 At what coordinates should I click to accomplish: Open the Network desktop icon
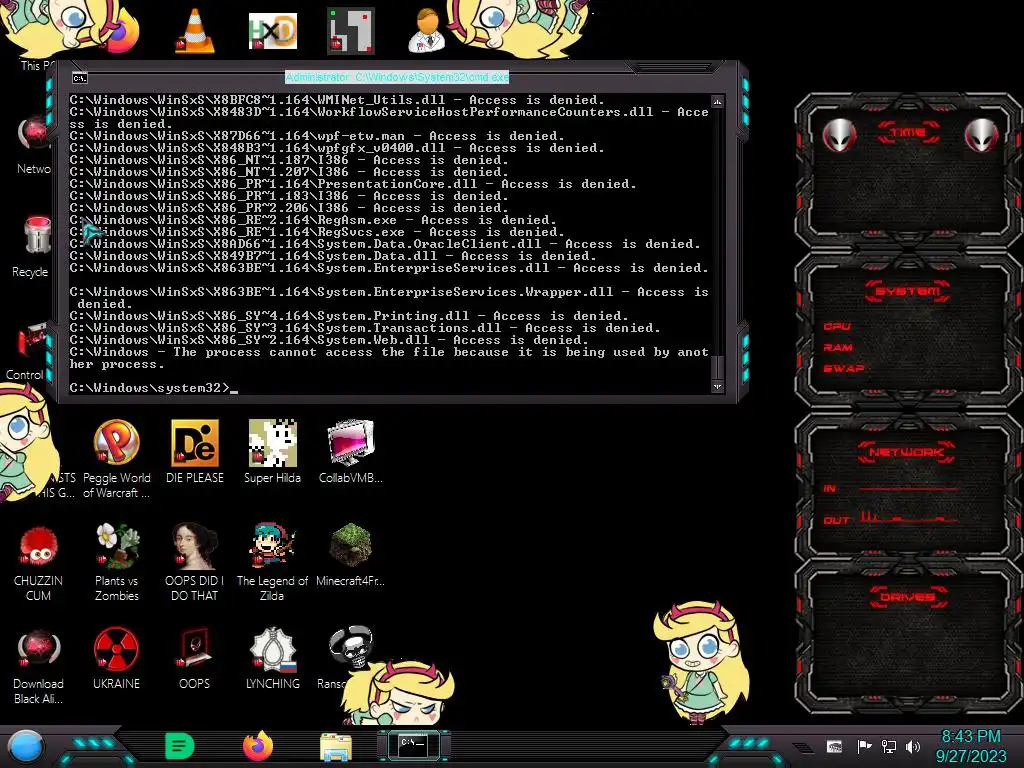[x=34, y=144]
